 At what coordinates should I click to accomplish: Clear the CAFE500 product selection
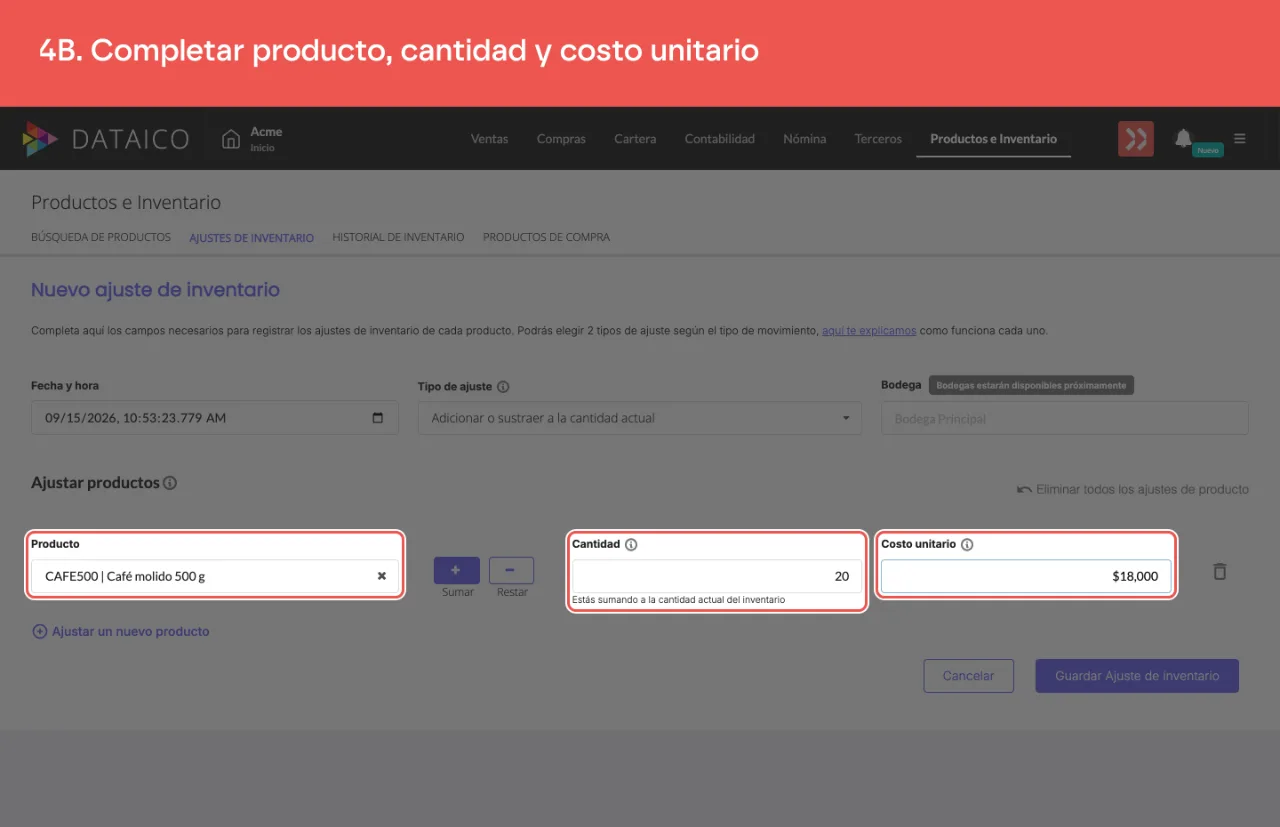(381, 576)
